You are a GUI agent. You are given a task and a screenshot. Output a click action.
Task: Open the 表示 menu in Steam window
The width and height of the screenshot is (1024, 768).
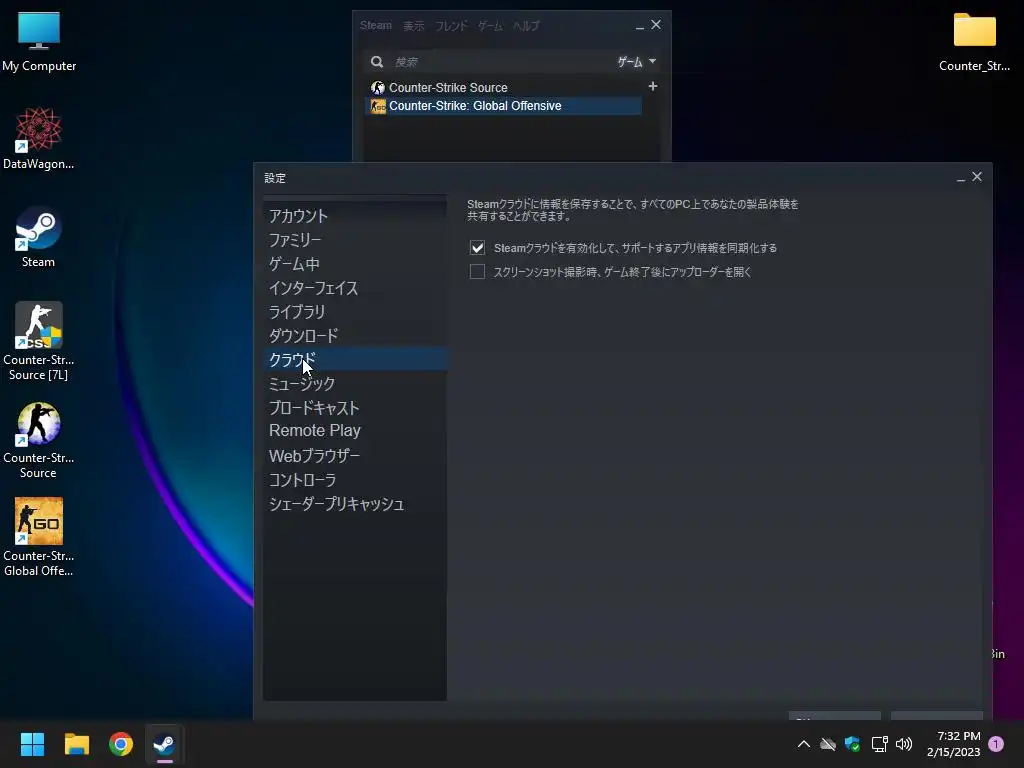[x=413, y=25]
